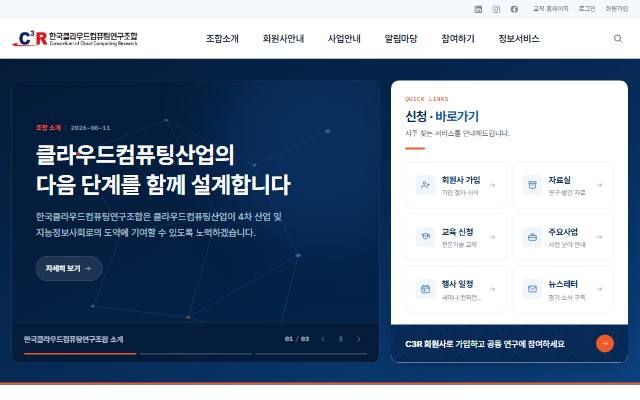
Task: Click the QUICK LINKS label
Action: (427, 99)
